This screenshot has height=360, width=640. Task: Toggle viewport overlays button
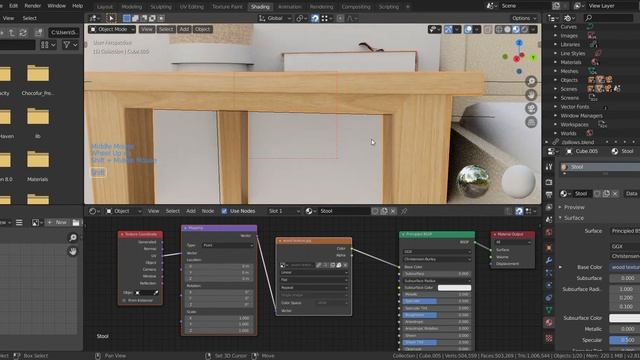(468, 29)
